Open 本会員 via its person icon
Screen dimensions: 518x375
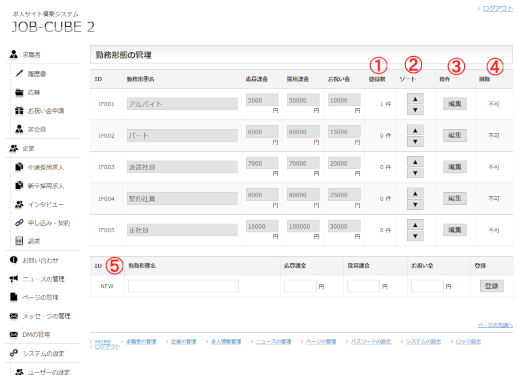[19, 129]
